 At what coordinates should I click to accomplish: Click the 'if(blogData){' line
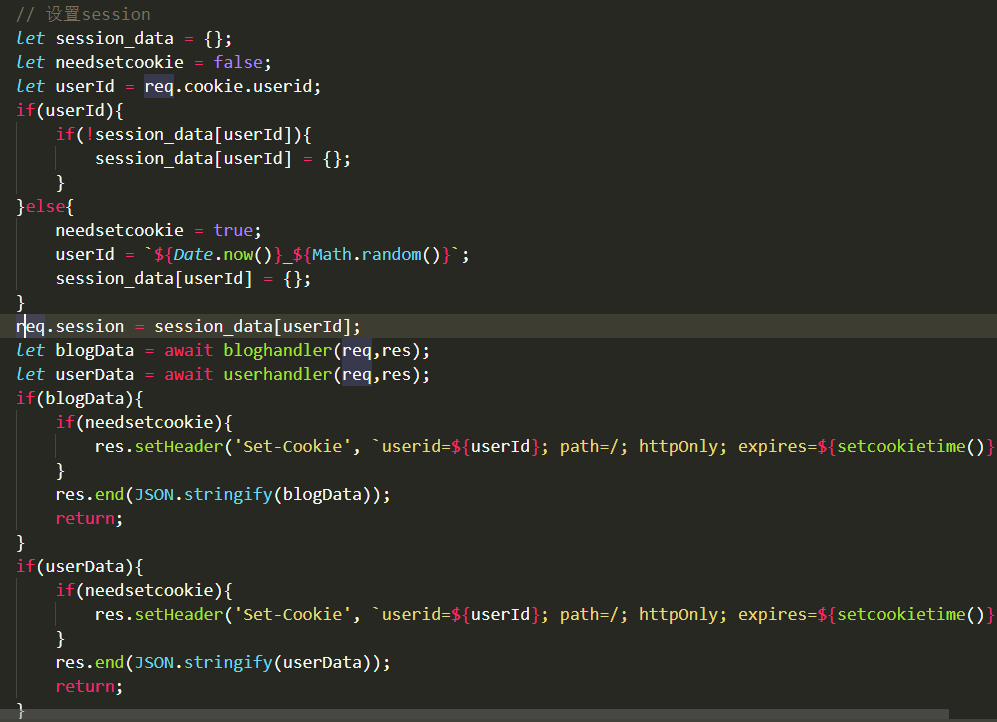pyautogui.click(x=79, y=398)
